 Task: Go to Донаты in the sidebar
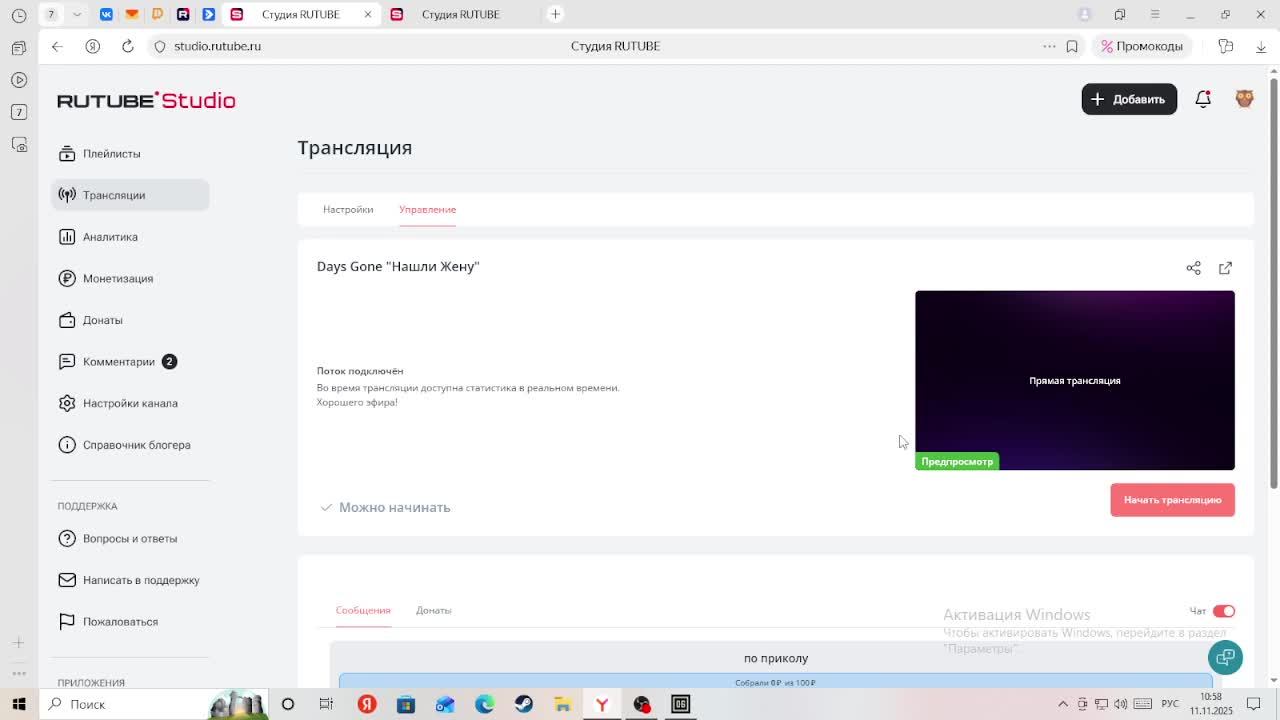coord(130,320)
